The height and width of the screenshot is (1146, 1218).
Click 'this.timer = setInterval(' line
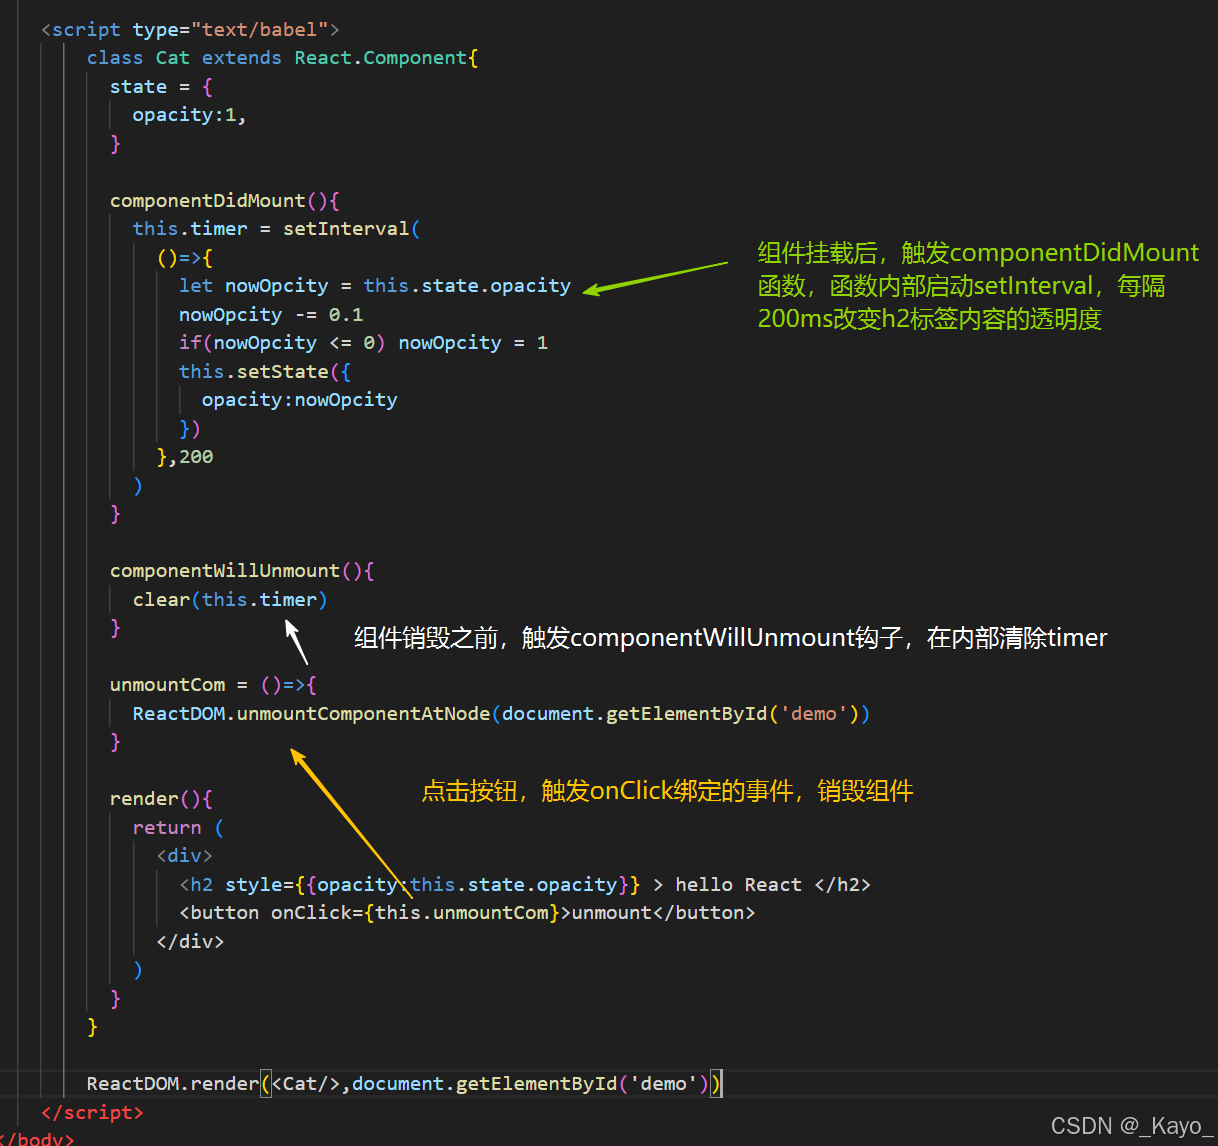pos(277,229)
